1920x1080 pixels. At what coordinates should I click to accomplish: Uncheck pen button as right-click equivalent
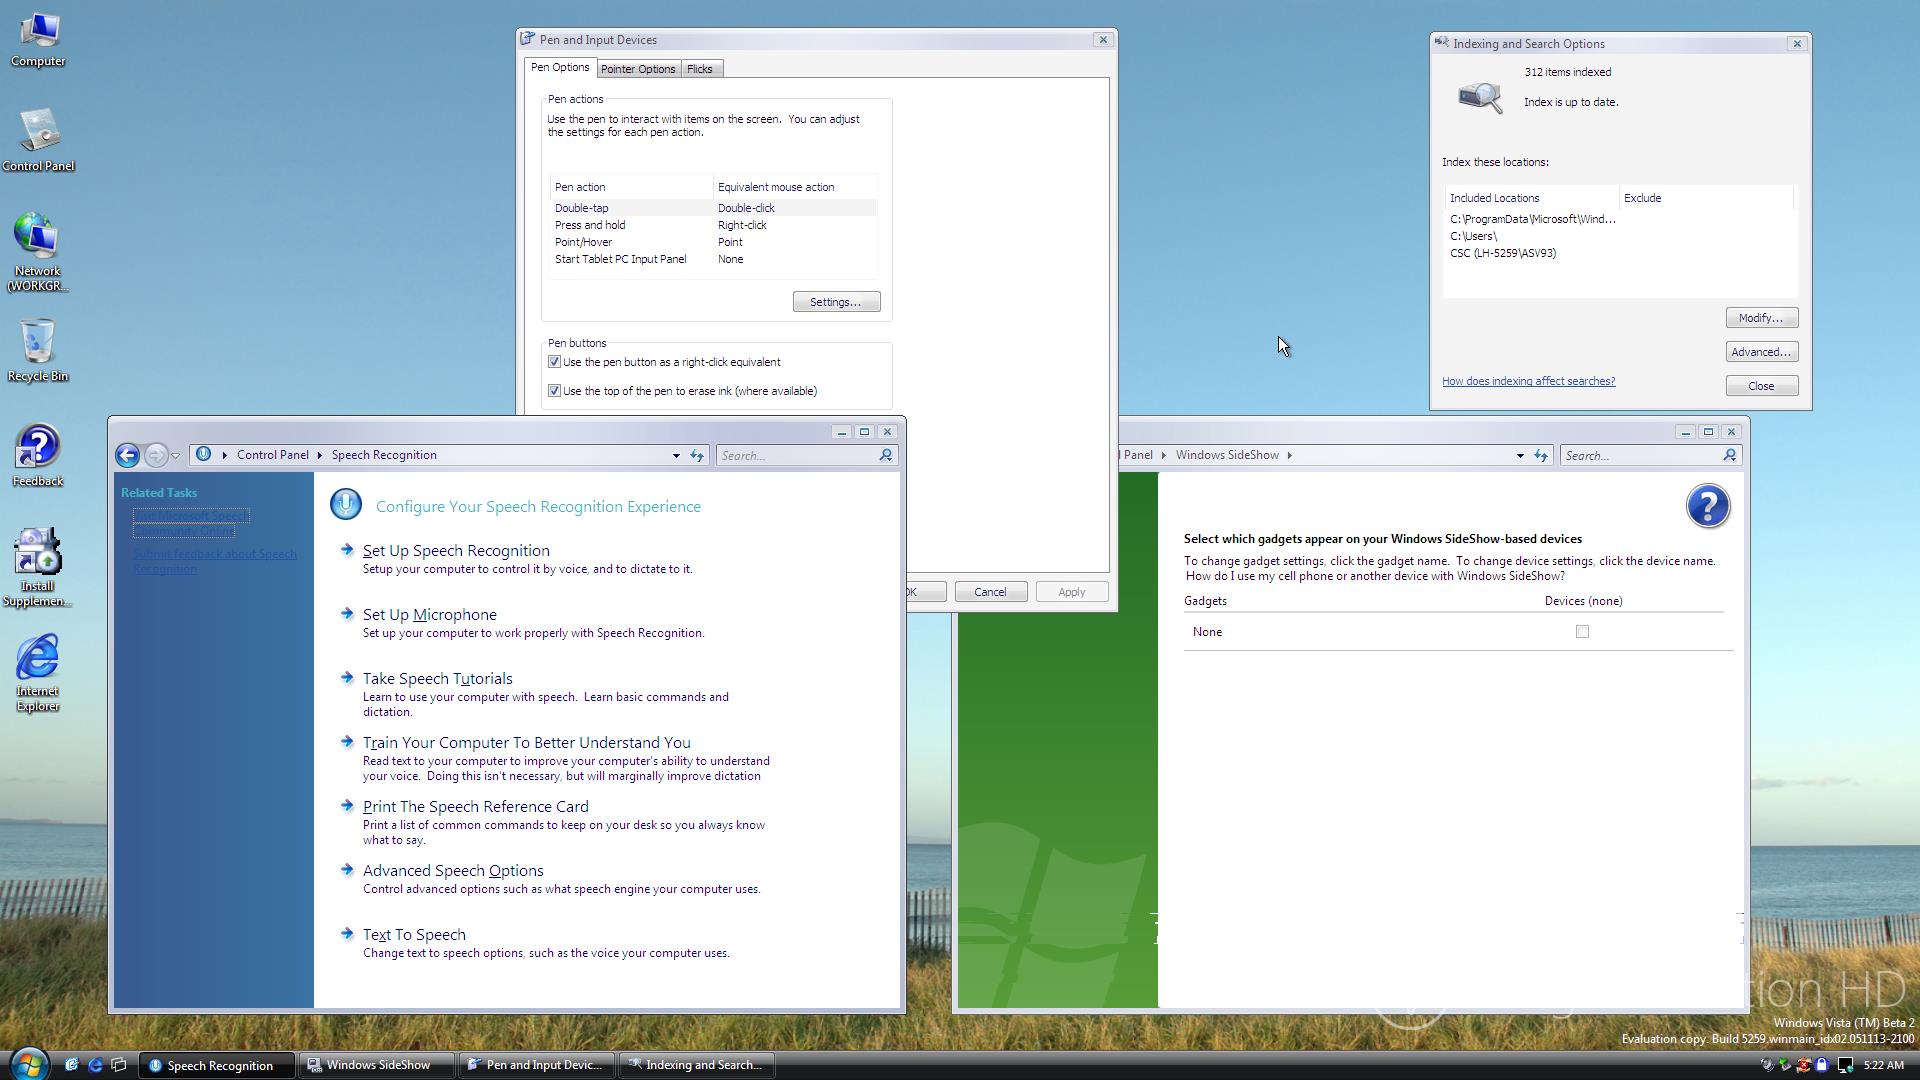click(x=554, y=362)
